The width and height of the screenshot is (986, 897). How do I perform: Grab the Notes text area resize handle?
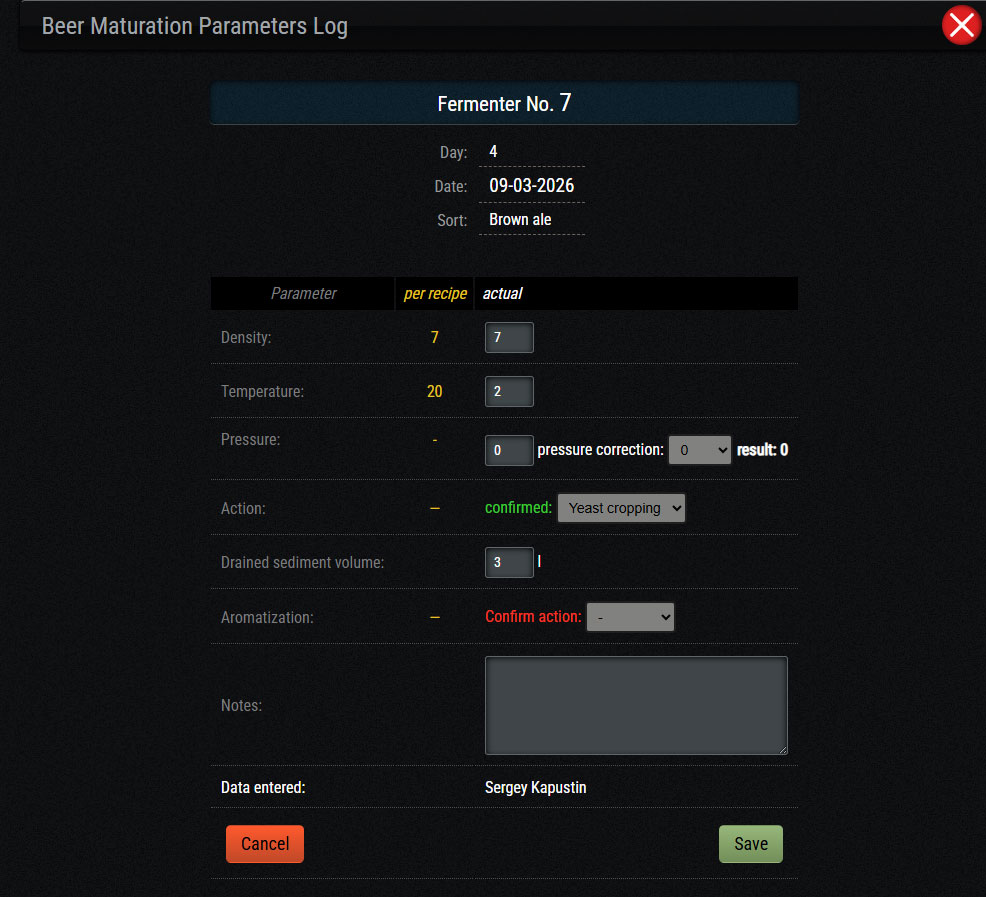(781, 748)
